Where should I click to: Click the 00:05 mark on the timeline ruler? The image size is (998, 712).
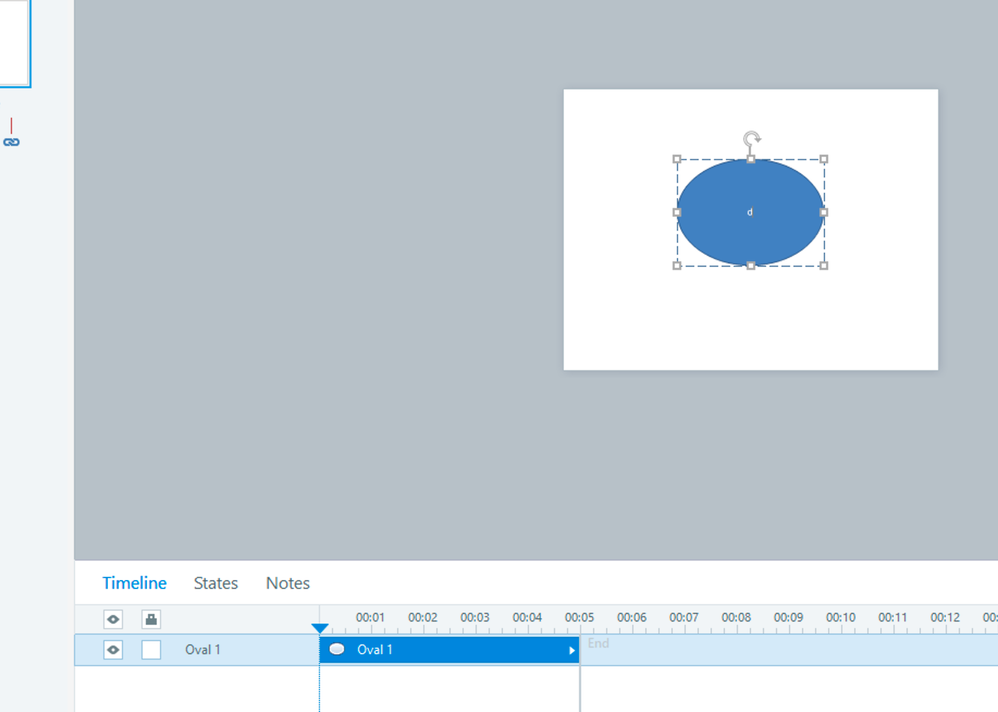point(579,617)
